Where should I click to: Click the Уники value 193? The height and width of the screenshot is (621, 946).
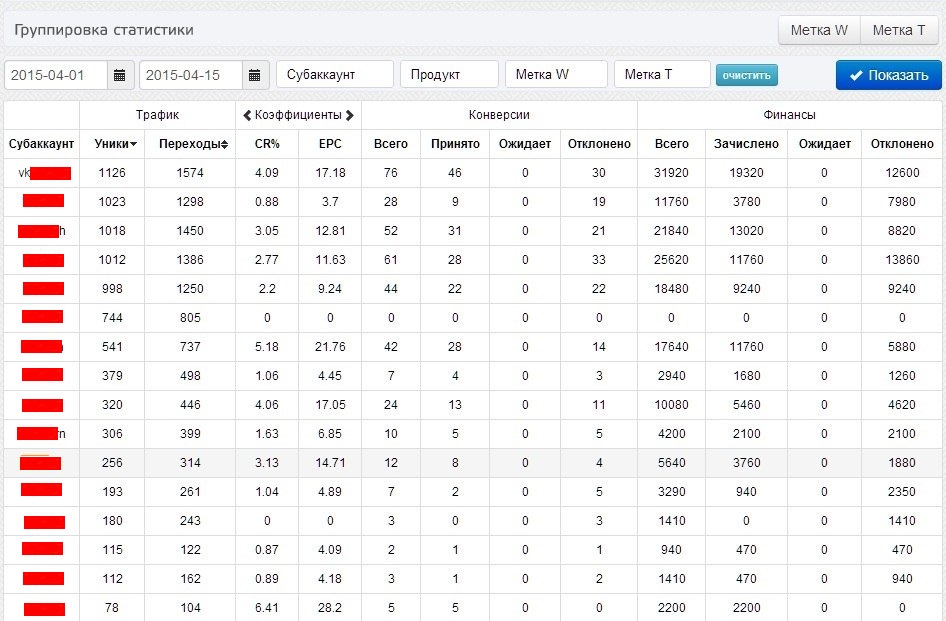[x=112, y=492]
